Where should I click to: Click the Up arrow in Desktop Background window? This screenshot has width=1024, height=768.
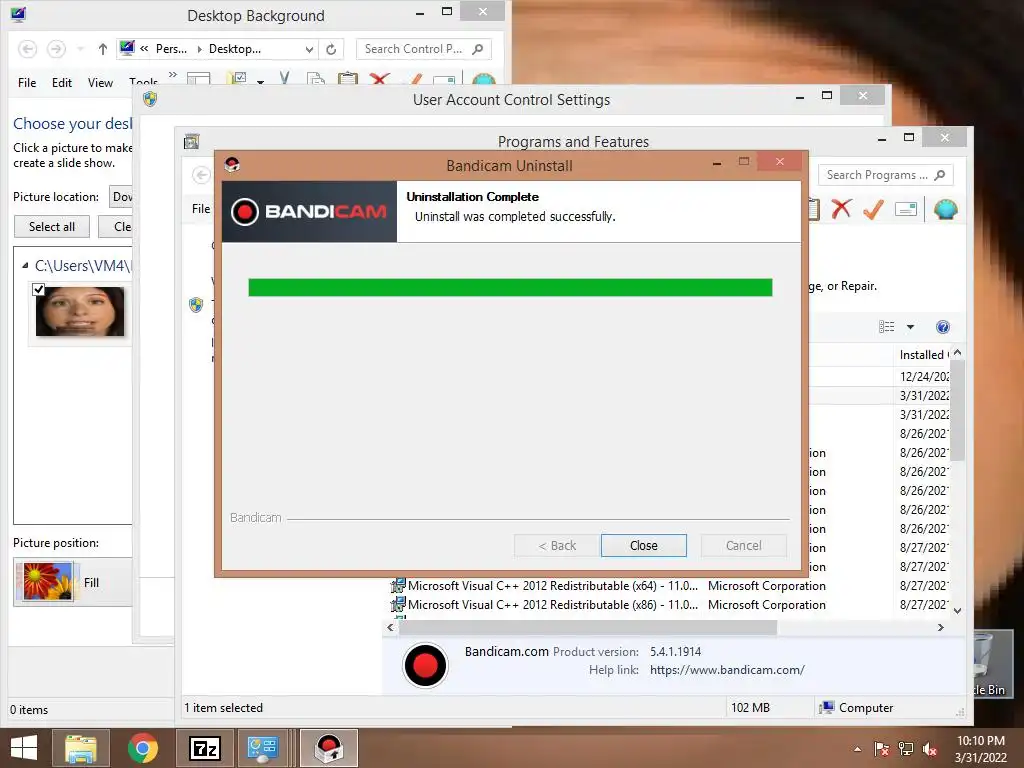click(x=103, y=49)
